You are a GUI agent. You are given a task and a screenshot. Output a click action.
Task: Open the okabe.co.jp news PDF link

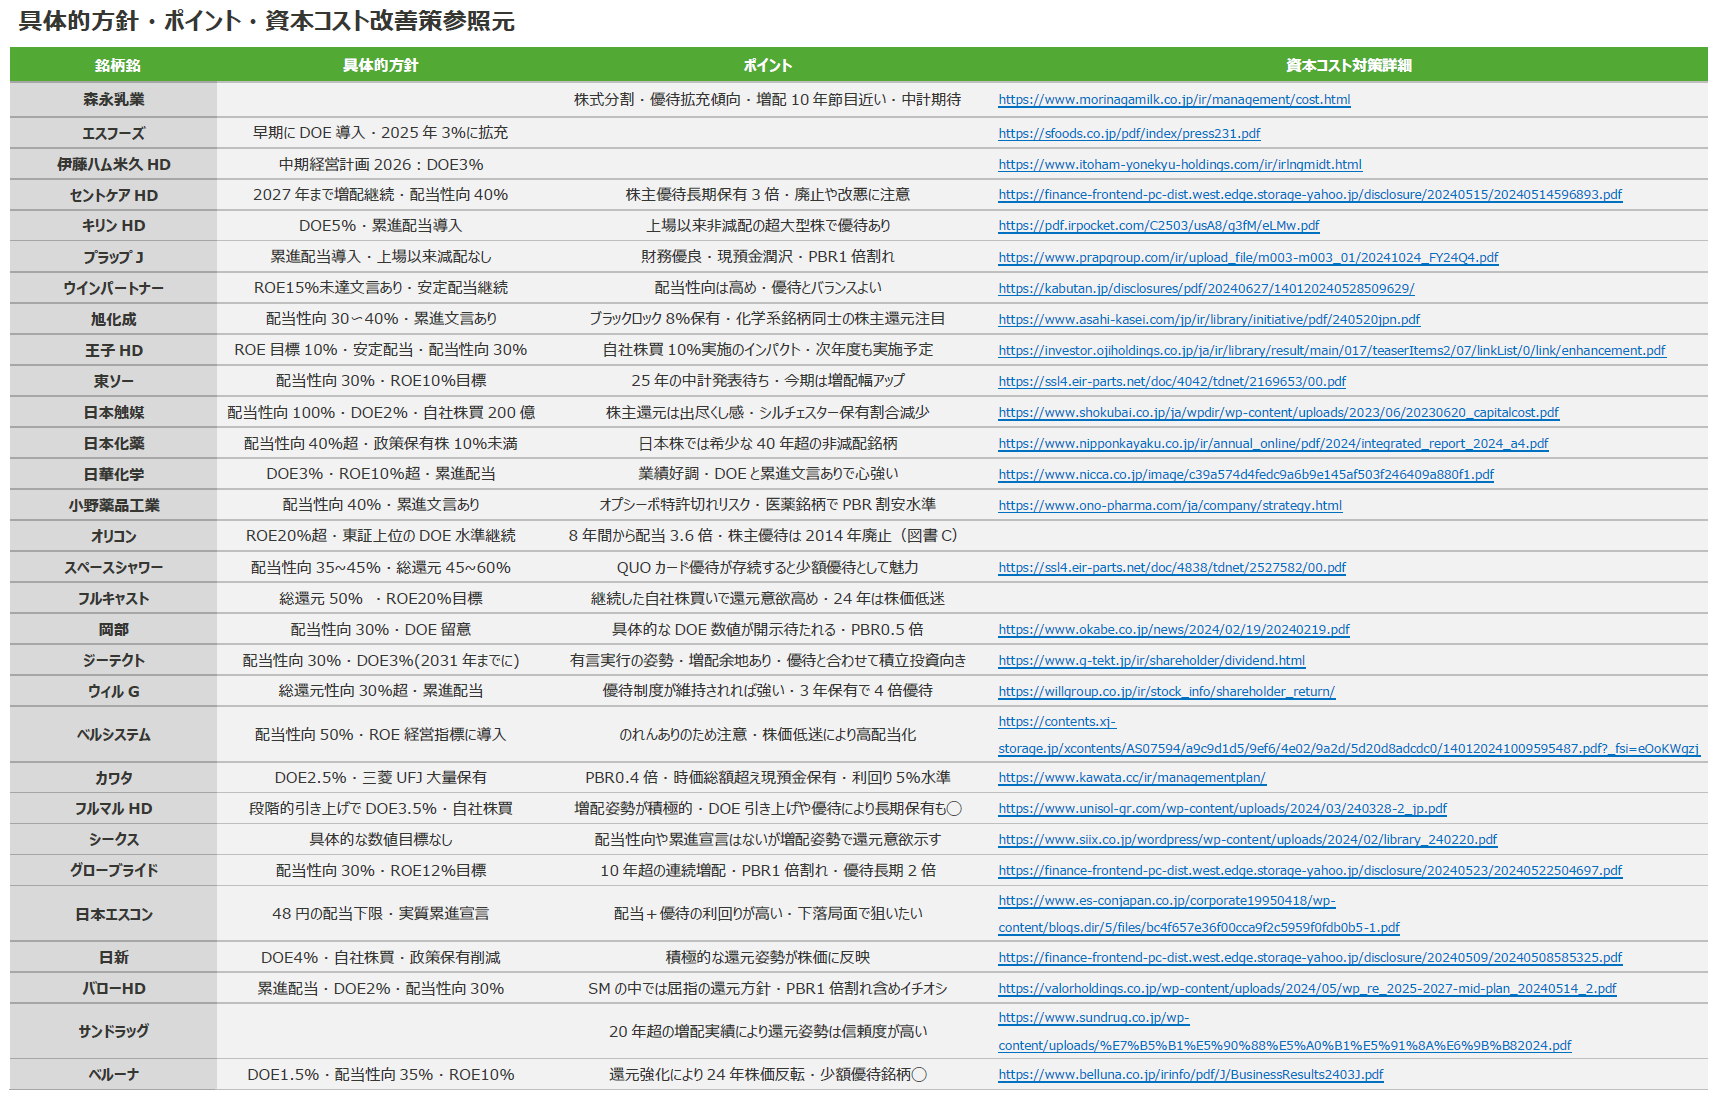coord(1174,630)
